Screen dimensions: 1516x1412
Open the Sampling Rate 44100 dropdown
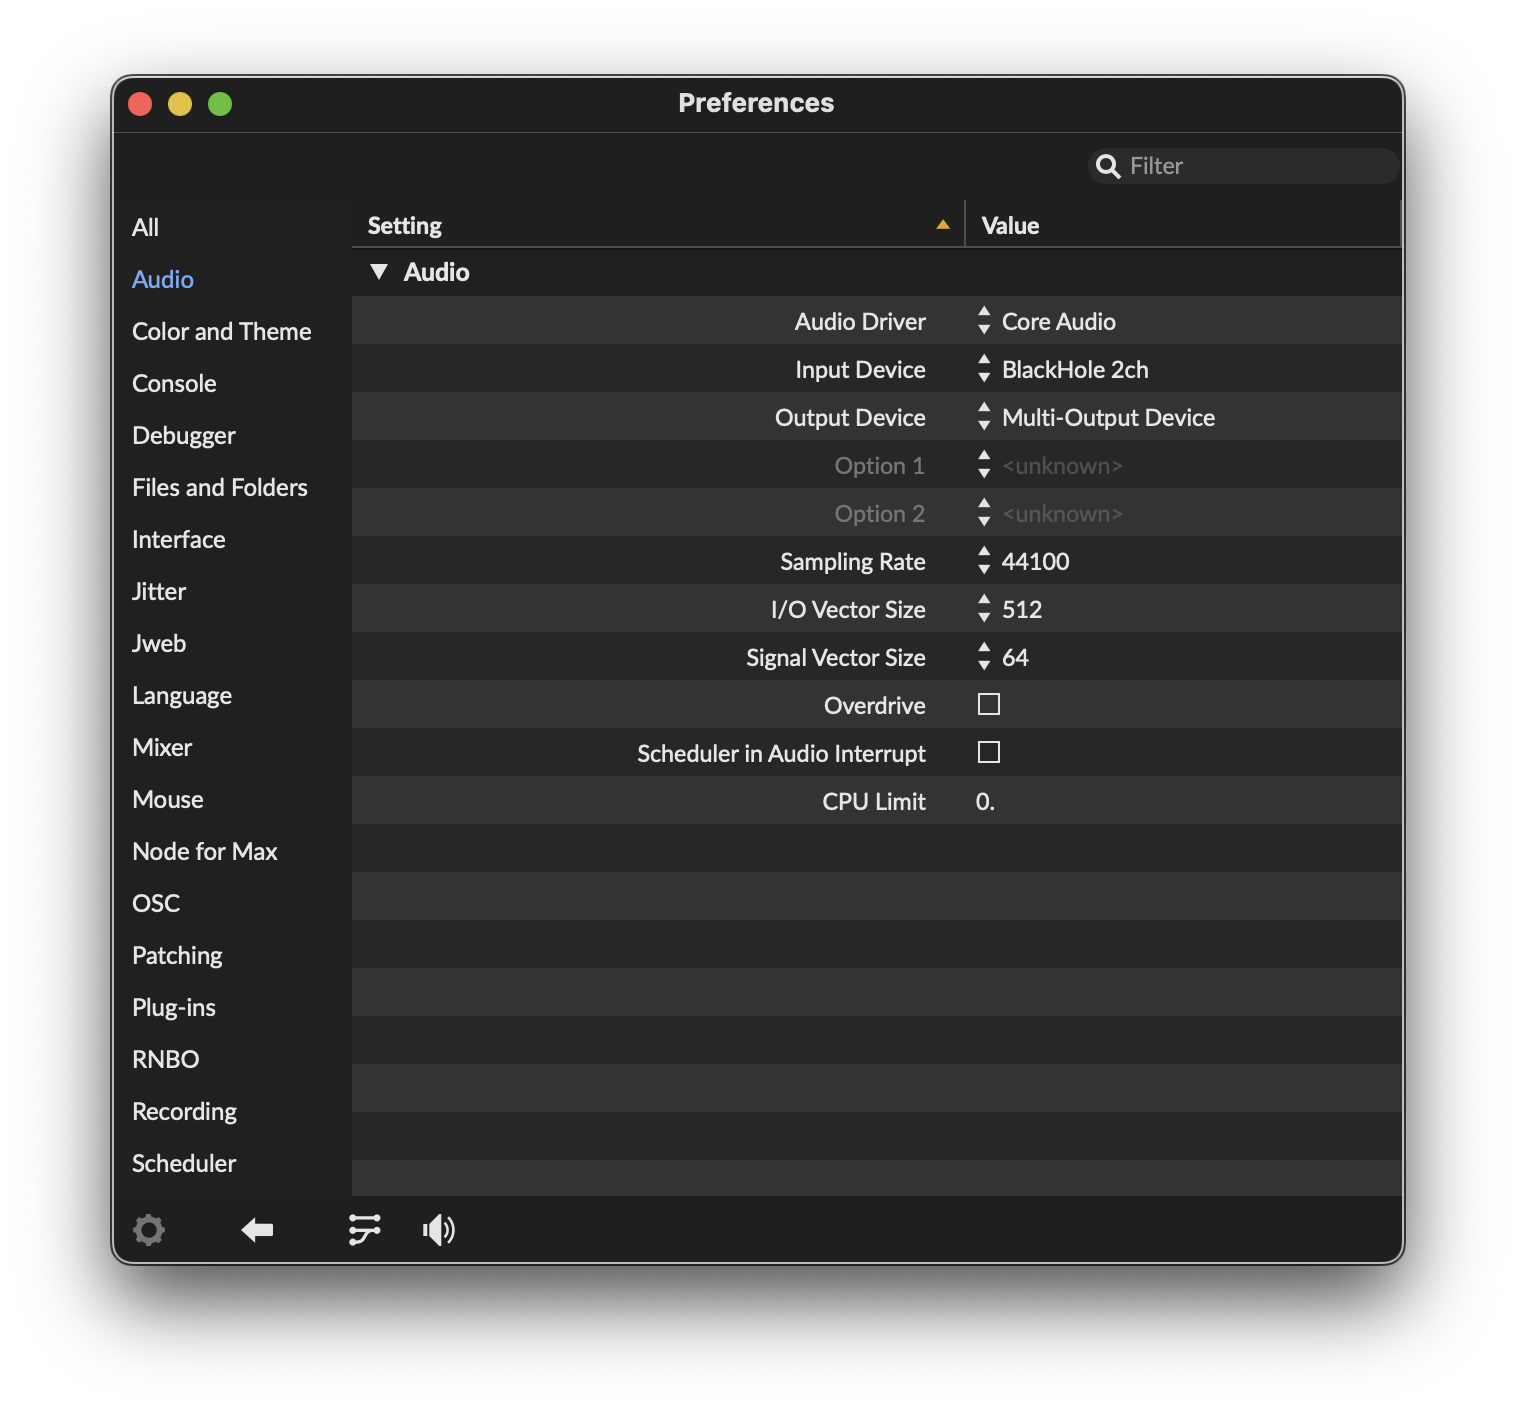[x=1035, y=561]
